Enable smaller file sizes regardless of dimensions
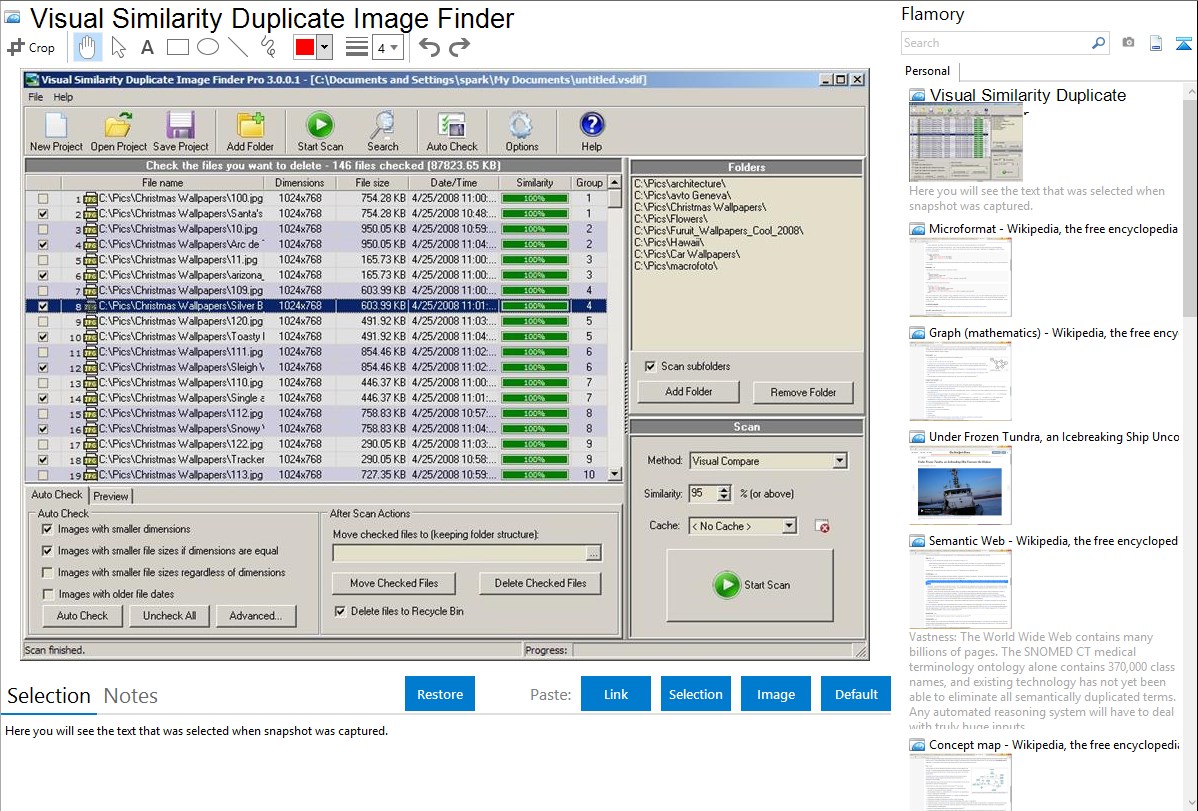The height and width of the screenshot is (811, 1198). pos(47,573)
